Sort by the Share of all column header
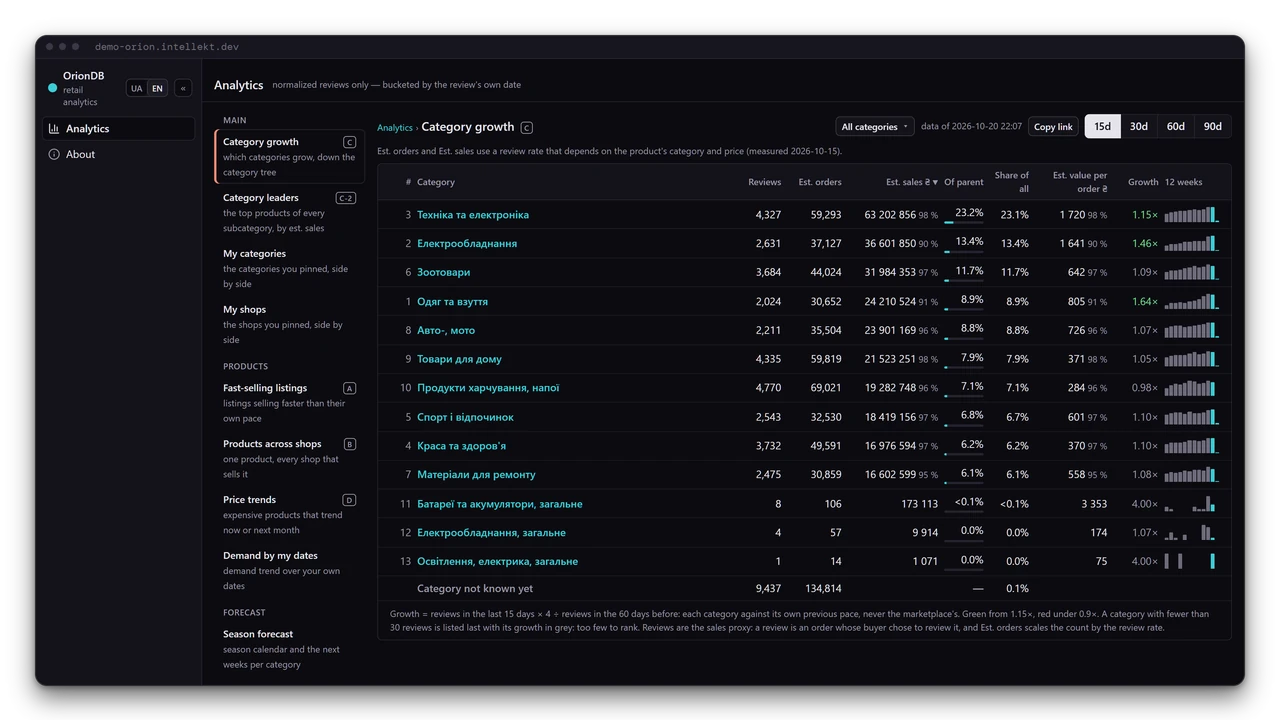 click(x=1012, y=182)
